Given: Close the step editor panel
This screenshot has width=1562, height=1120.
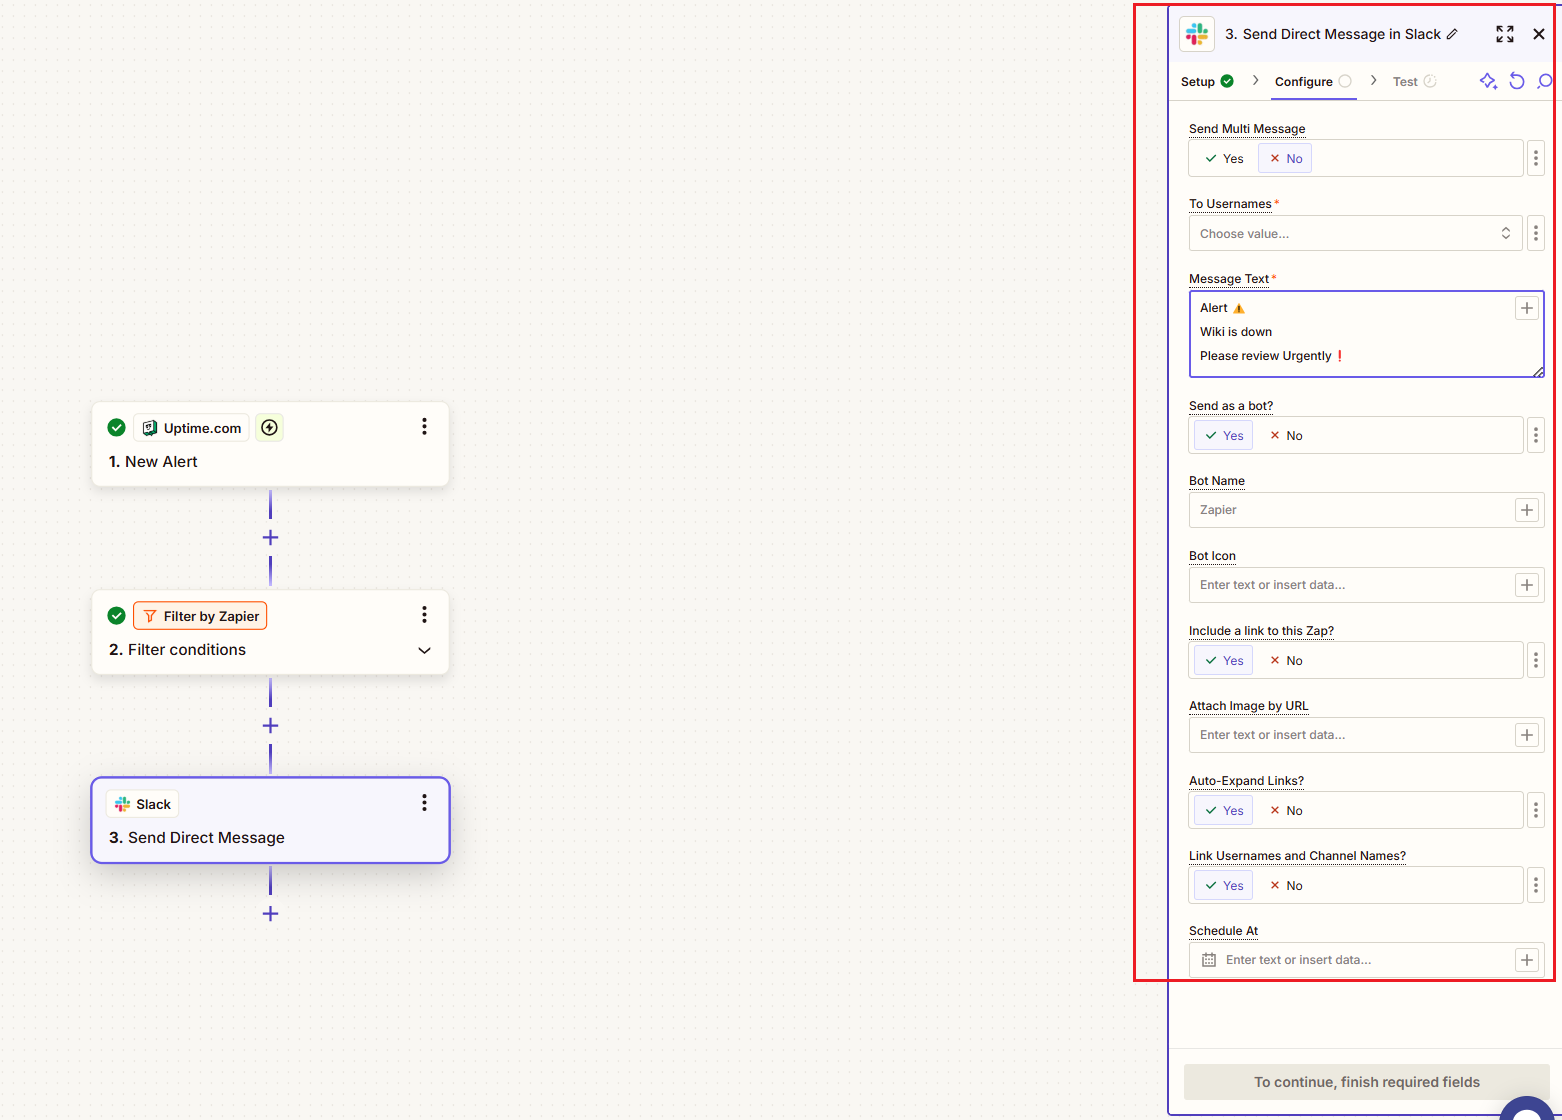Looking at the screenshot, I should click(x=1539, y=34).
